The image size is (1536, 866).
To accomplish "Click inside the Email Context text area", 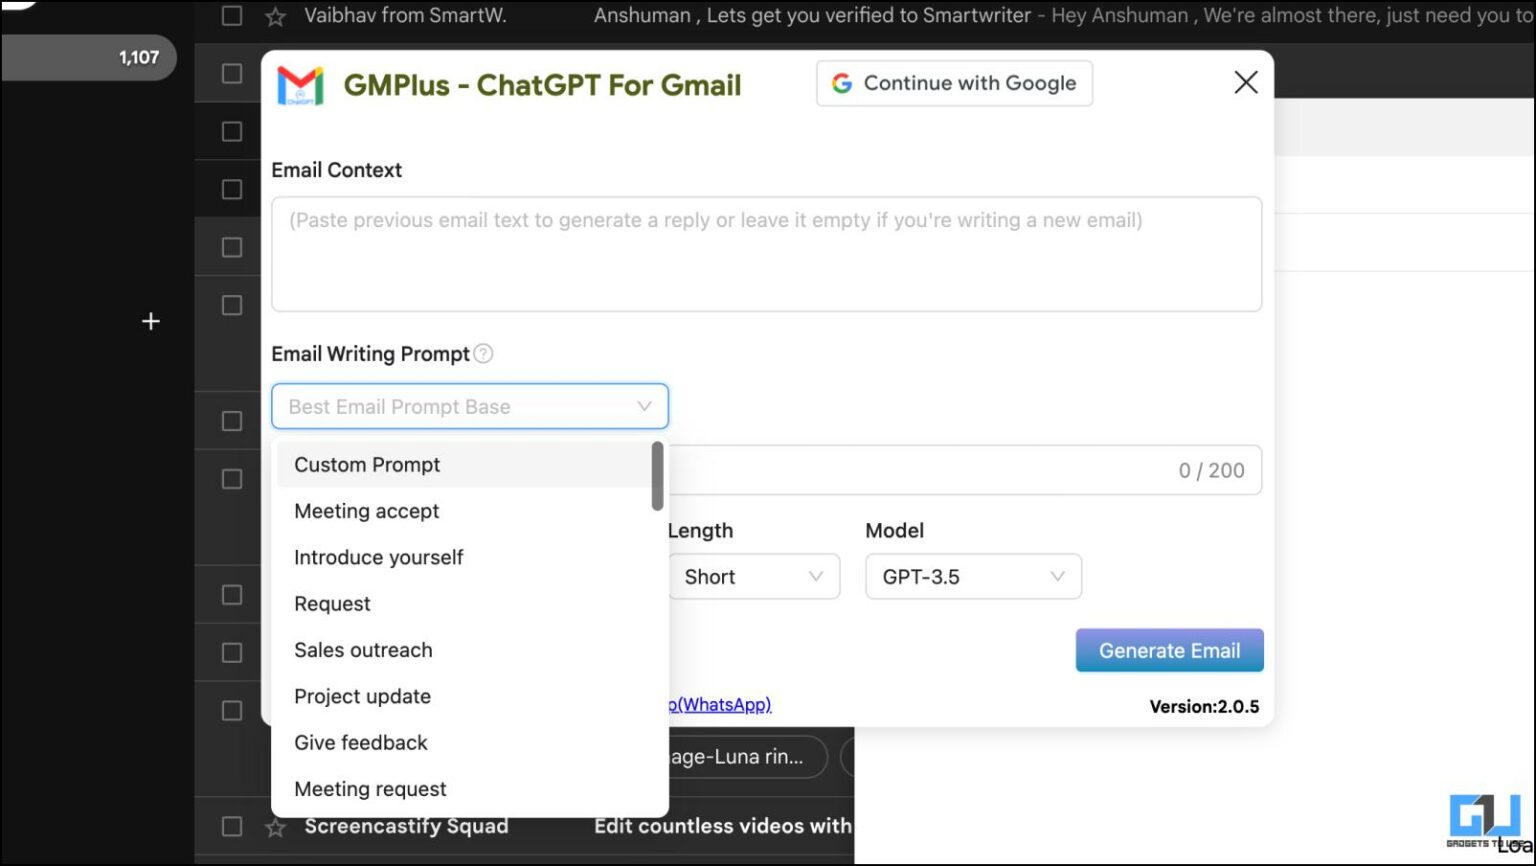I will (765, 253).
